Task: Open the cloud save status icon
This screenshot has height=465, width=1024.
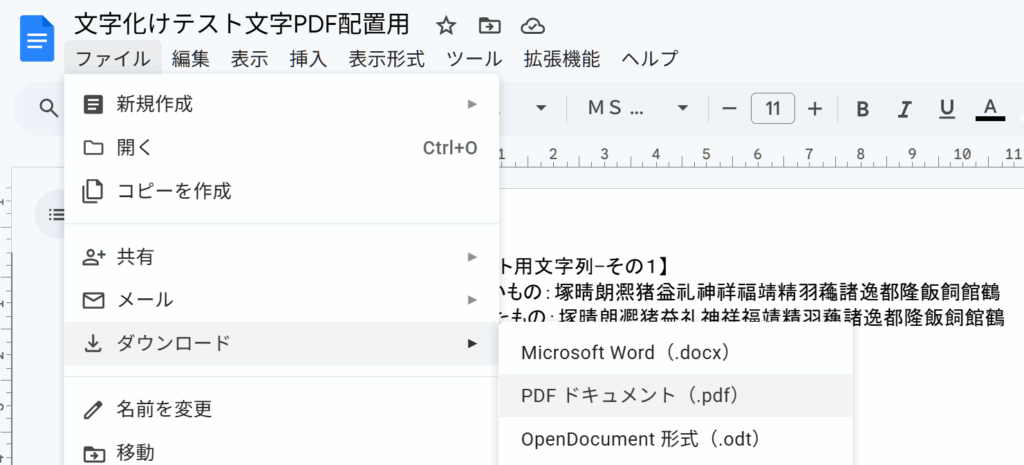Action: tap(534, 26)
